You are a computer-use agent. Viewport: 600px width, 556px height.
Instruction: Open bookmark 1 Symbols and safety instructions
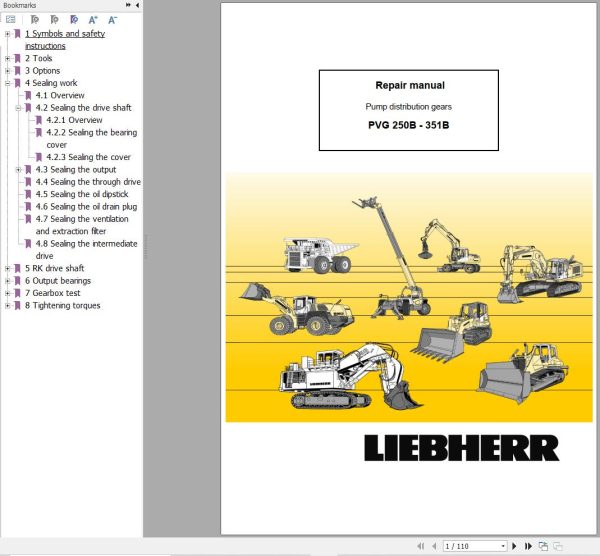[x=65, y=40]
